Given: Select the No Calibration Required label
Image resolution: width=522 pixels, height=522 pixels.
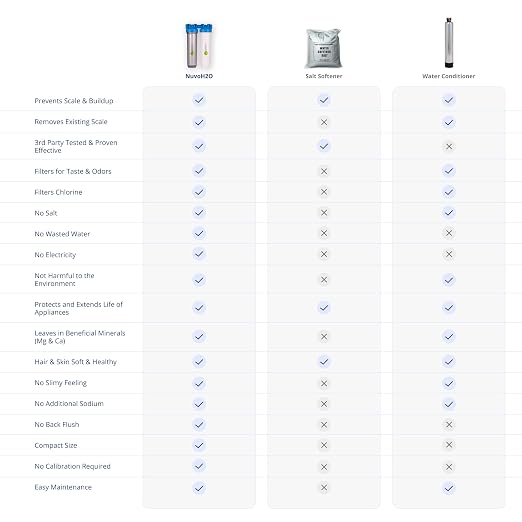Looking at the screenshot, I should [72, 466].
